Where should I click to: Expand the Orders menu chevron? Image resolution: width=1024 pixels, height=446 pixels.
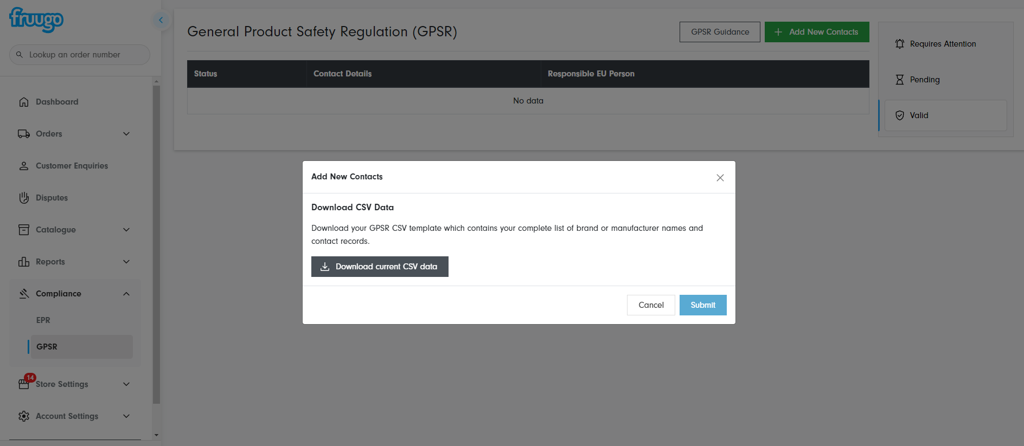coord(126,134)
